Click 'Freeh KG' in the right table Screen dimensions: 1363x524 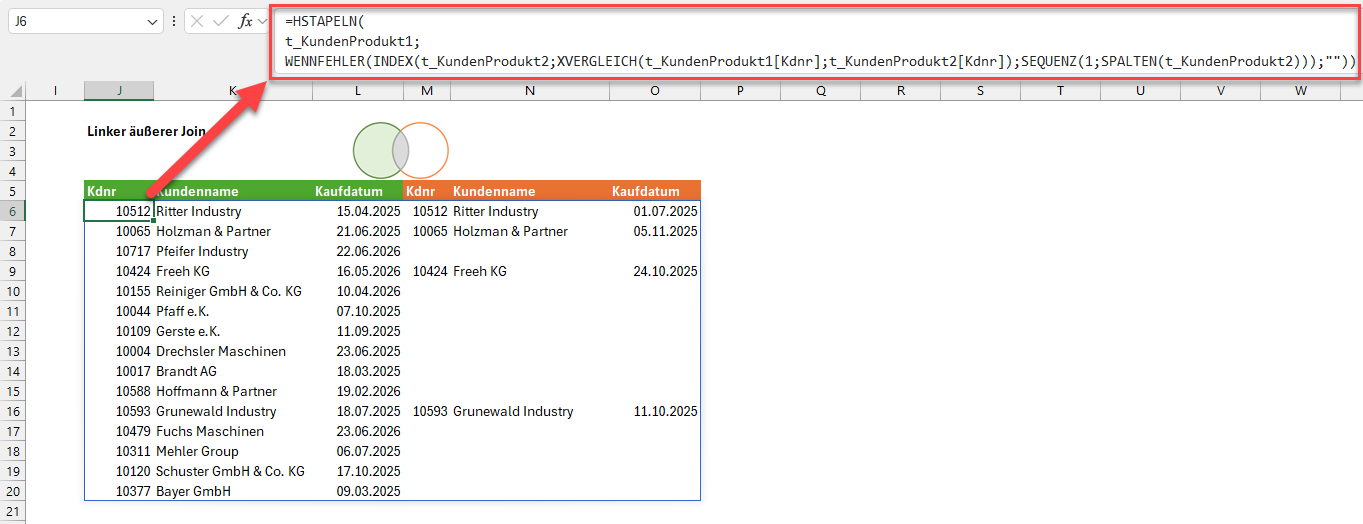click(530, 271)
